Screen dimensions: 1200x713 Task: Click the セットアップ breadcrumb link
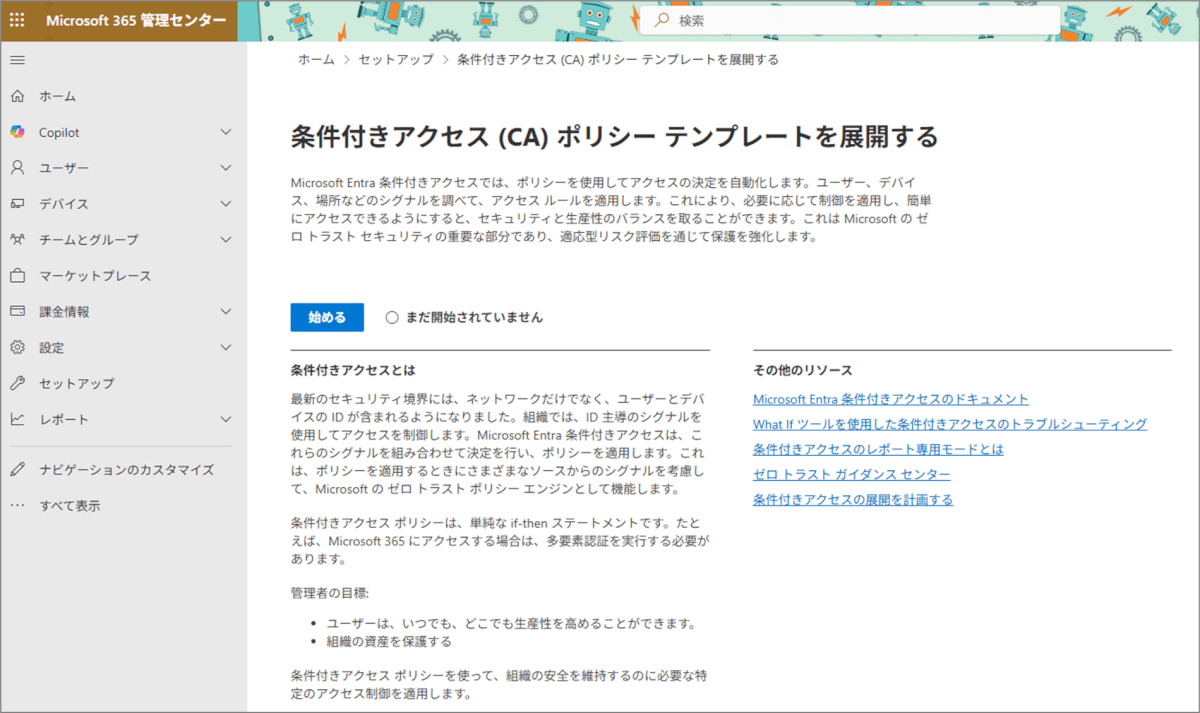pyautogui.click(x=396, y=60)
